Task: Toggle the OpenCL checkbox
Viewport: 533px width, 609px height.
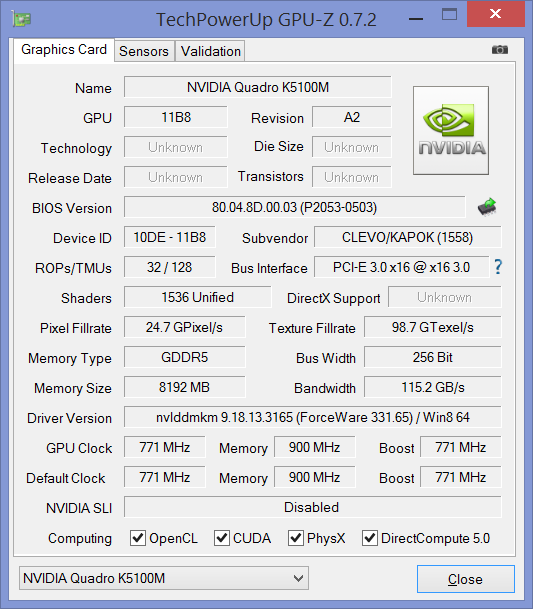Action: [x=138, y=538]
